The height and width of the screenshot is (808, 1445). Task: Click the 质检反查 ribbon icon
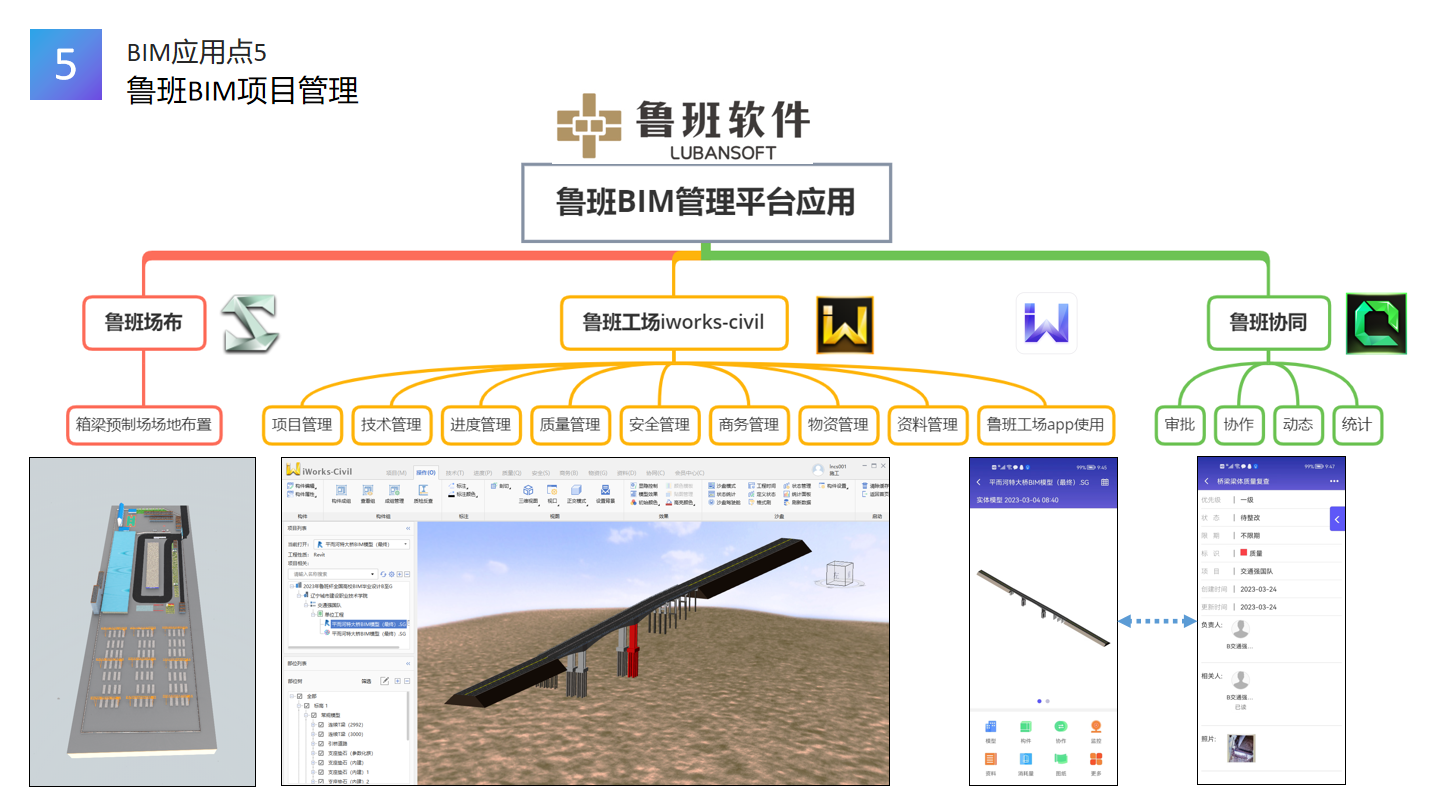click(x=423, y=490)
